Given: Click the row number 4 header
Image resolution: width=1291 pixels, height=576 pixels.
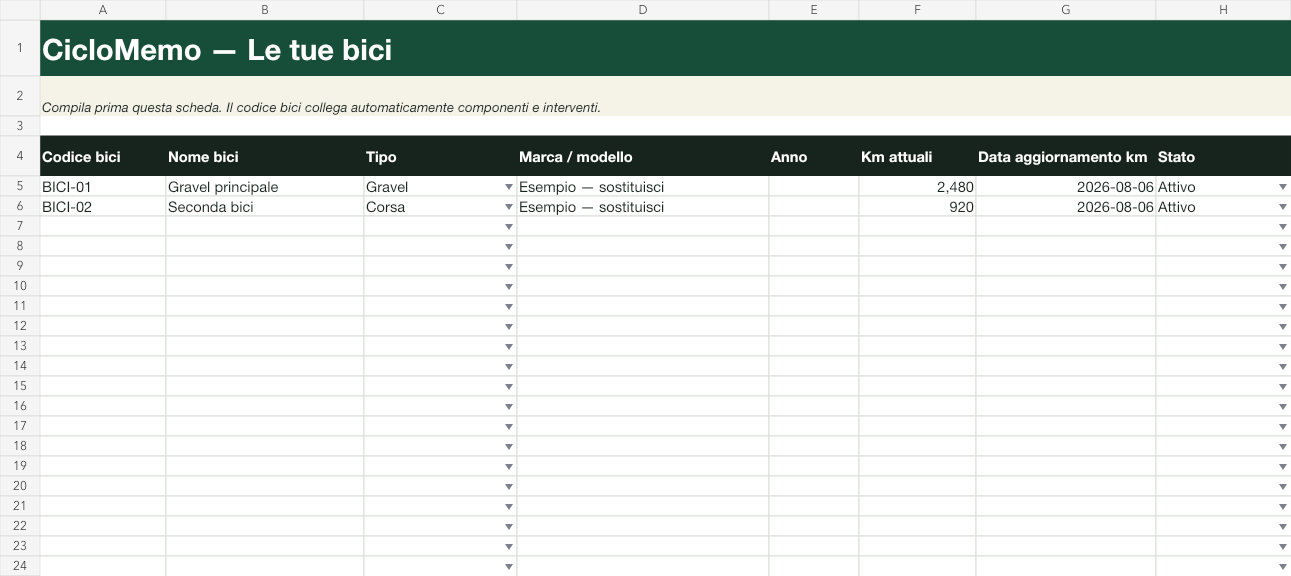Looking at the screenshot, I should pyautogui.click(x=20, y=156).
